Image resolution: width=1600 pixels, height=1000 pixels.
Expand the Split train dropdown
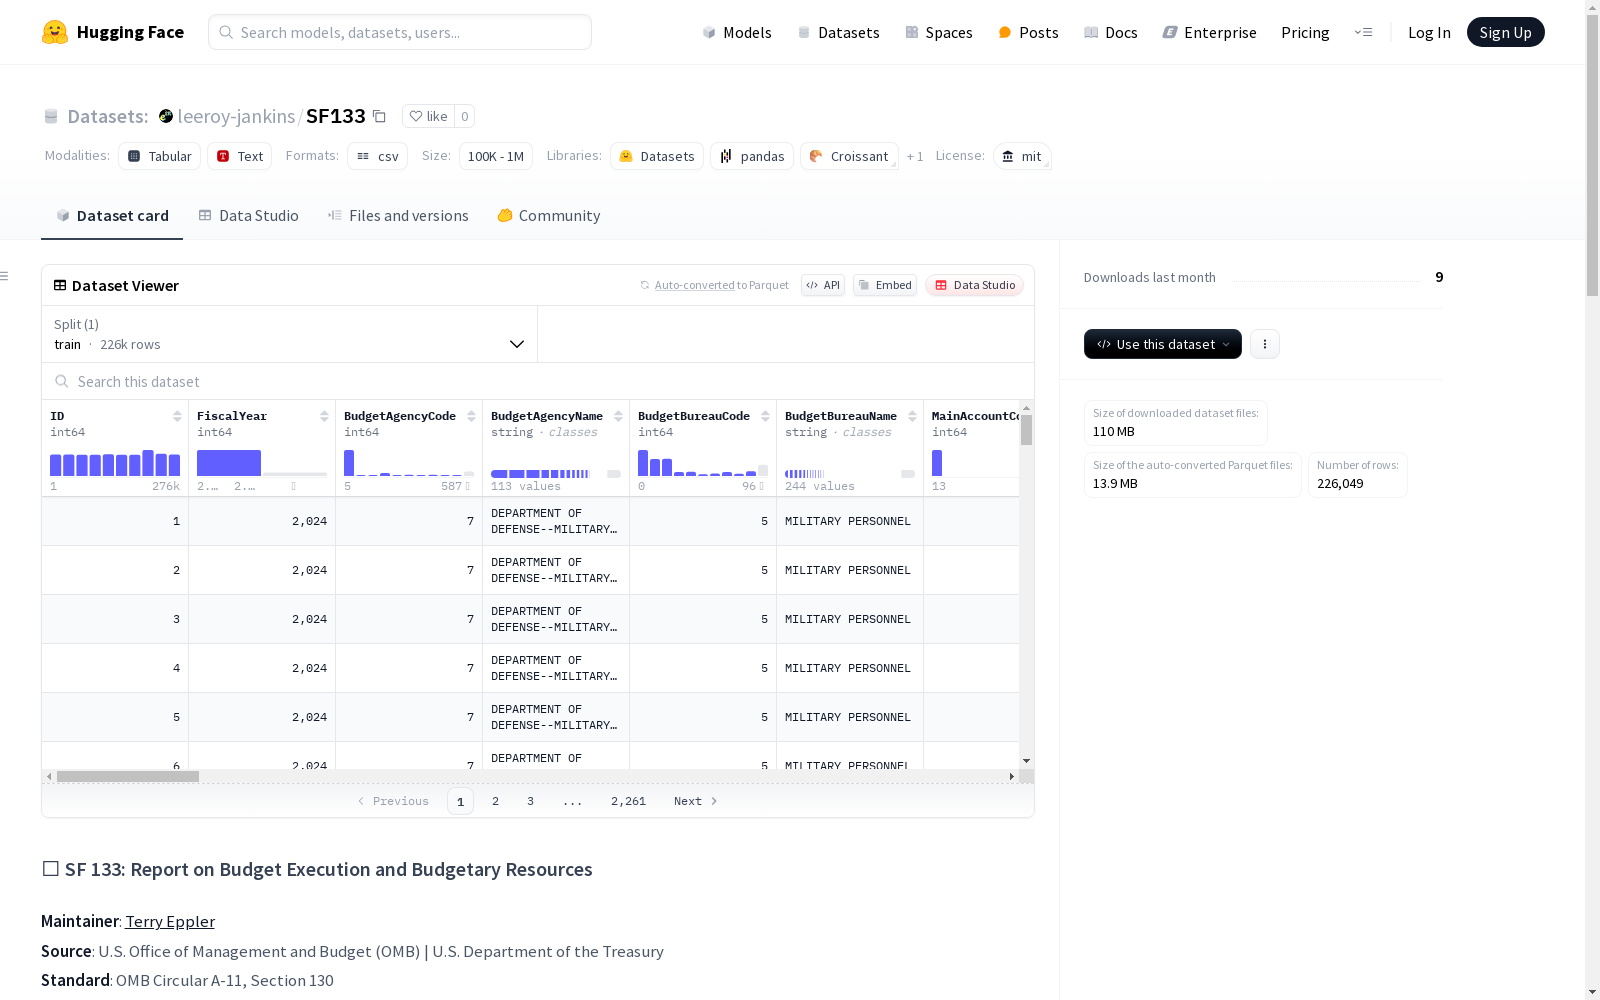coord(290,334)
